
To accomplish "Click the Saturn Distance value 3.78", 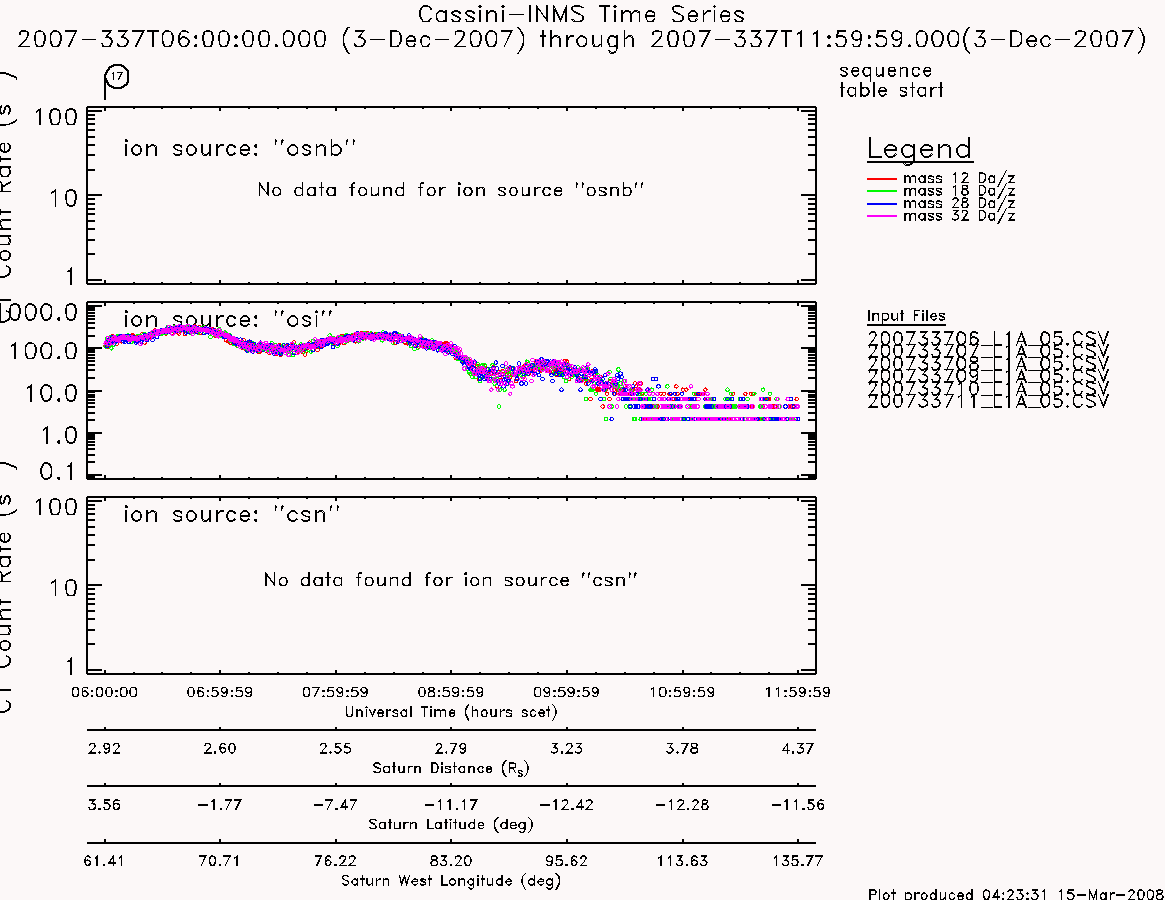I will 682,748.
